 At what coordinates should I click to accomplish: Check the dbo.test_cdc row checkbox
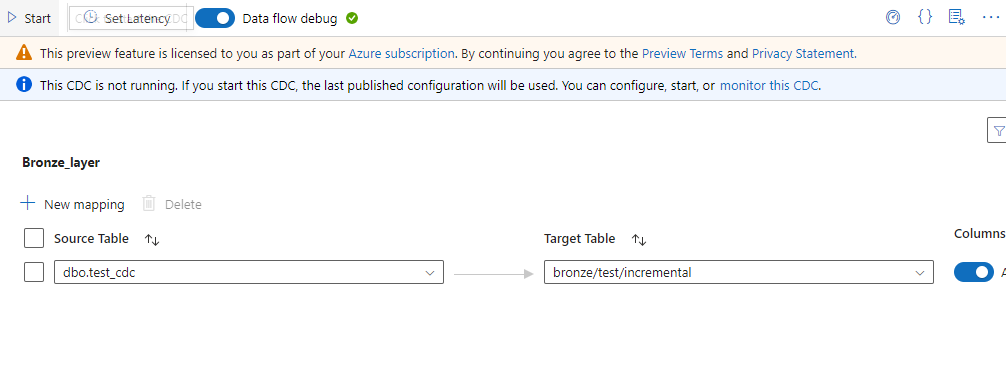coord(34,272)
